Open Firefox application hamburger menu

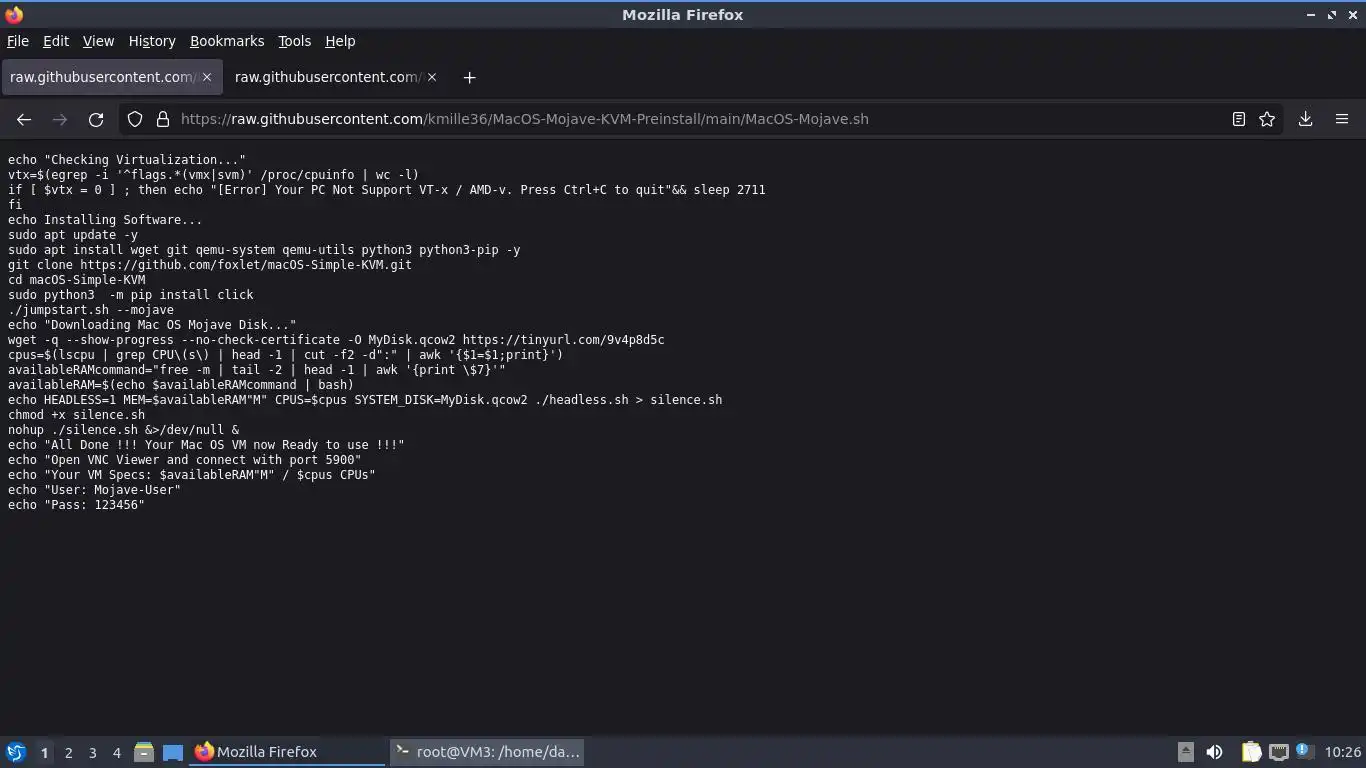pos(1342,119)
